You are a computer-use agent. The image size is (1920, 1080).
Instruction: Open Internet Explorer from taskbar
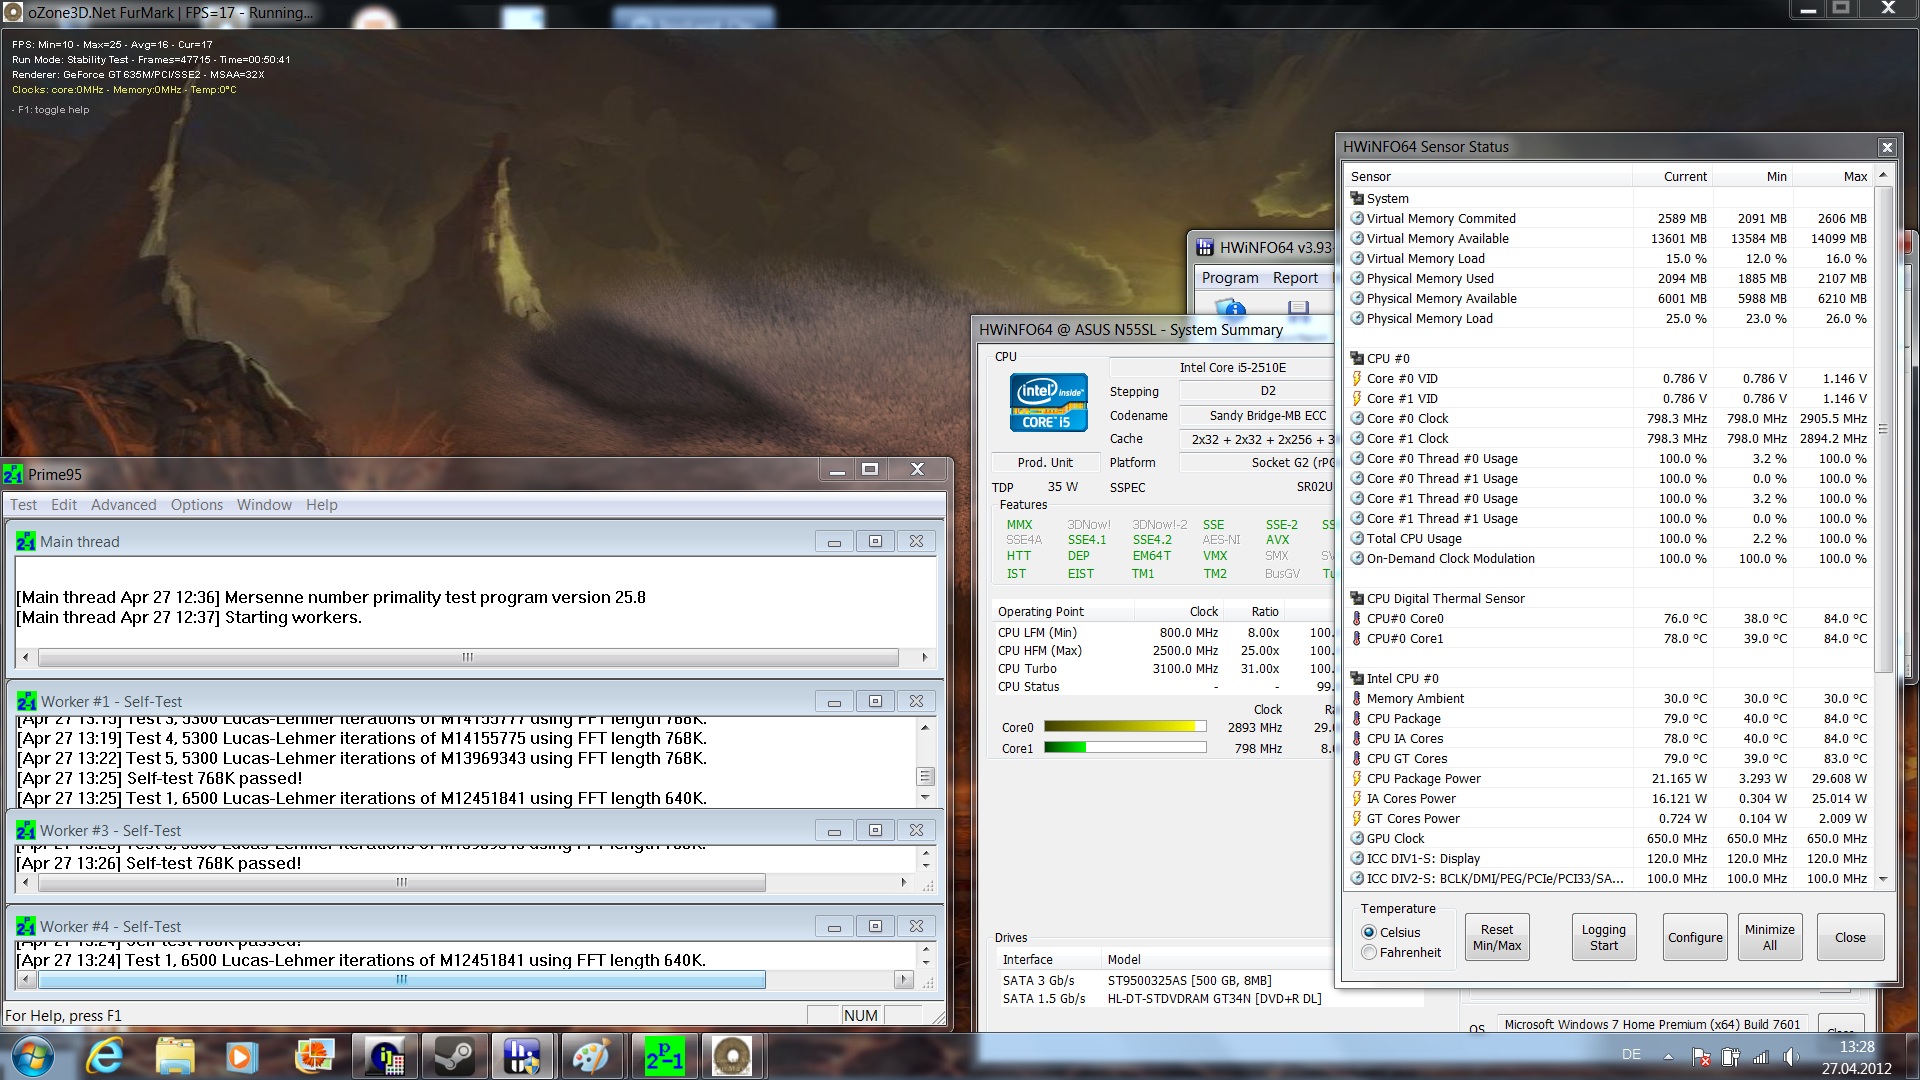coord(104,1056)
